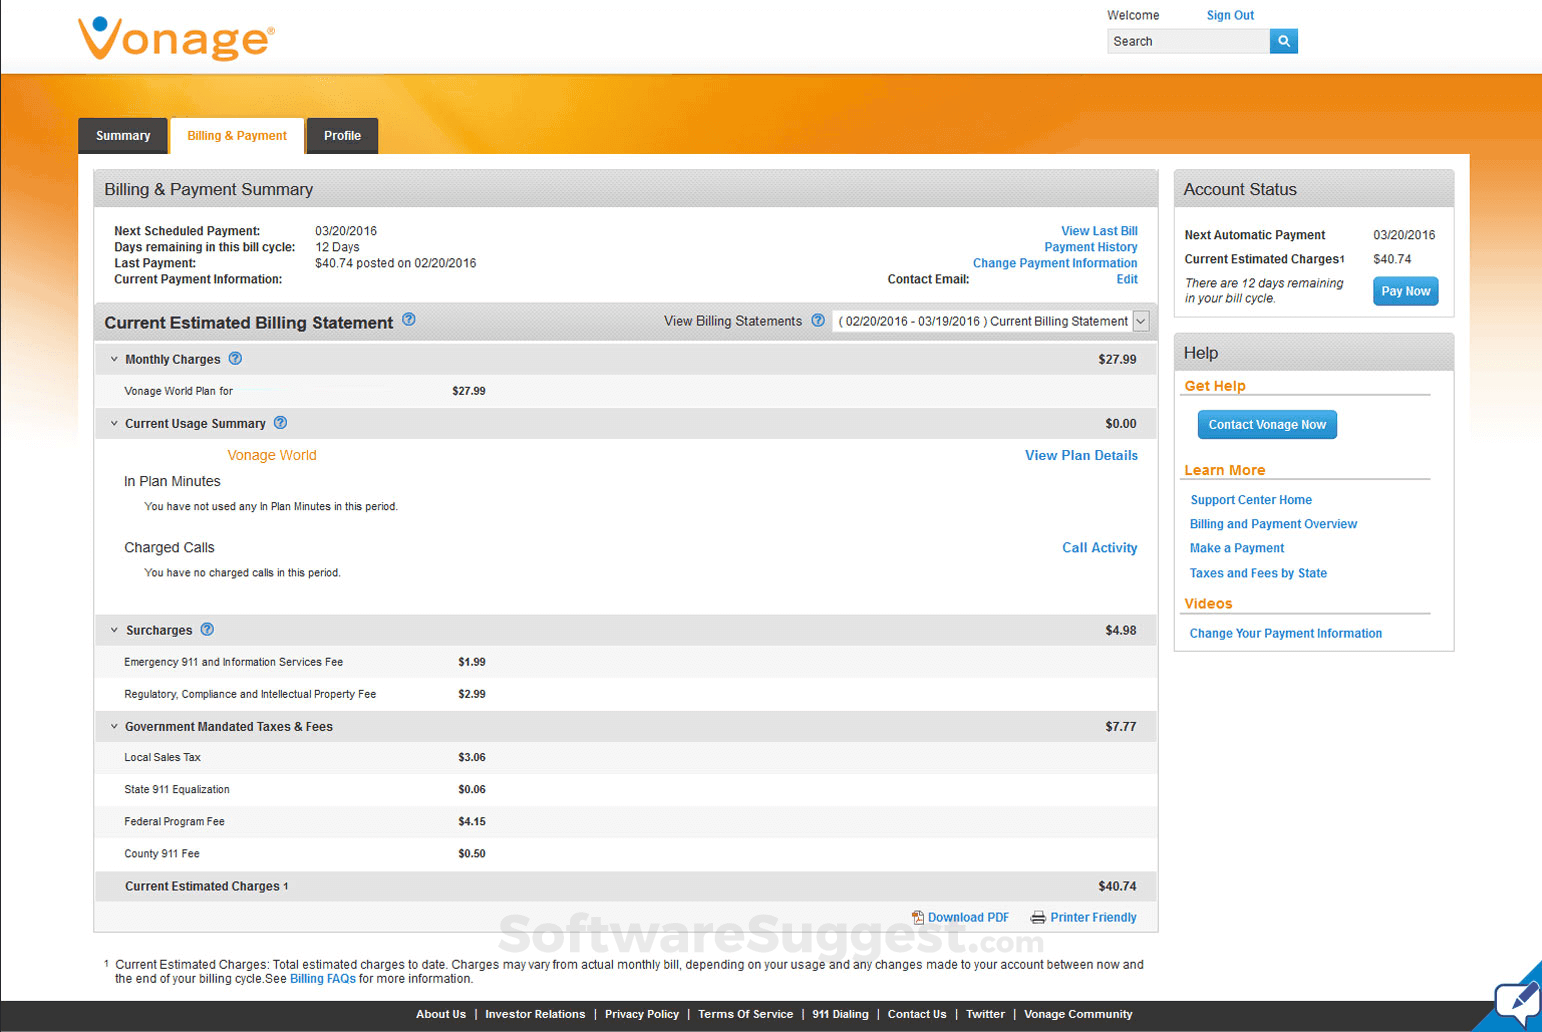Collapse the Monthly Charges section

click(x=113, y=358)
